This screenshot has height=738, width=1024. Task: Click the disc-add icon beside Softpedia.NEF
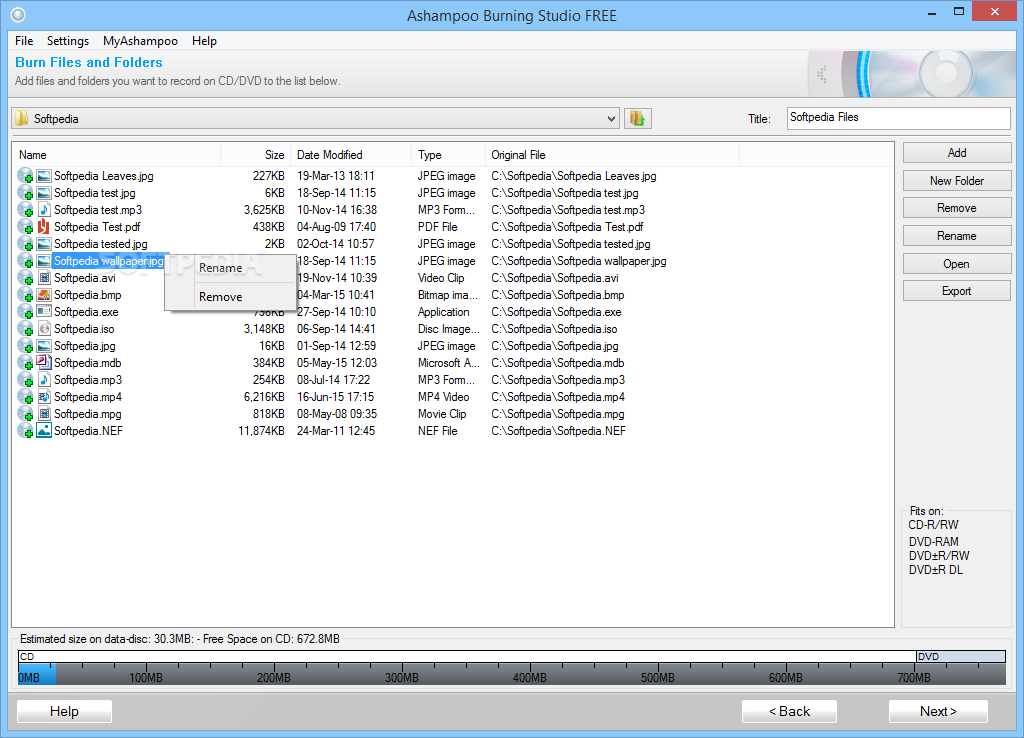(25, 430)
